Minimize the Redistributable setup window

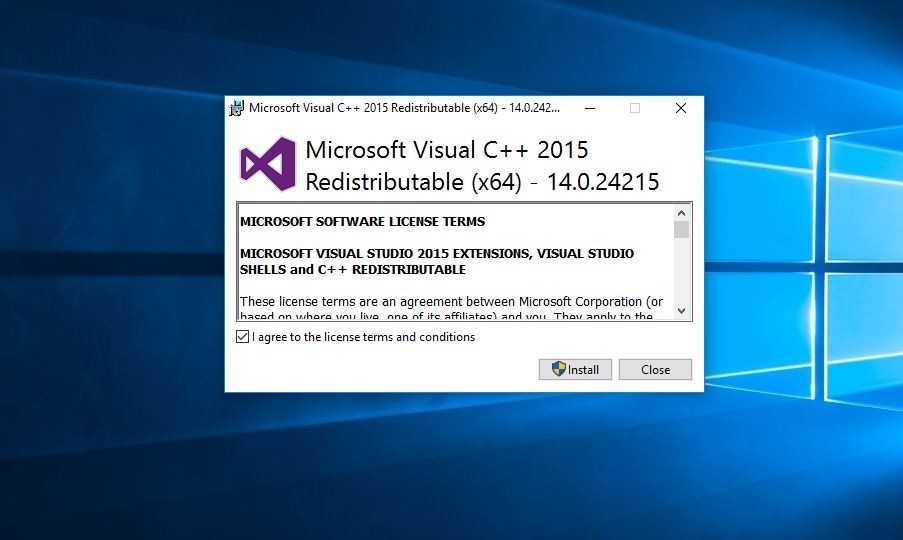(590, 108)
